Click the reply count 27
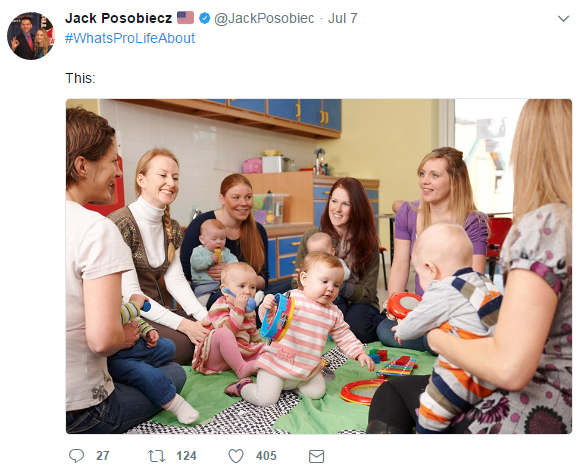Image resolution: width=582 pixels, height=469 pixels. click(x=103, y=456)
